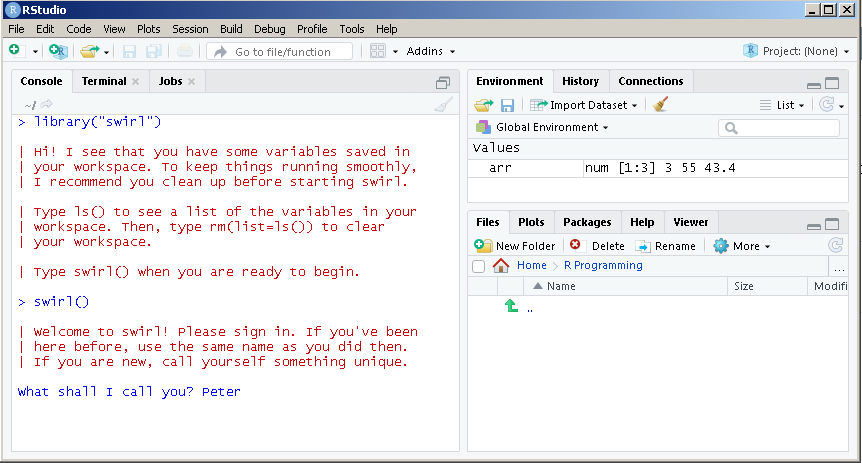The width and height of the screenshot is (862, 463).
Task: Open the Help menu
Action: [x=386, y=29]
